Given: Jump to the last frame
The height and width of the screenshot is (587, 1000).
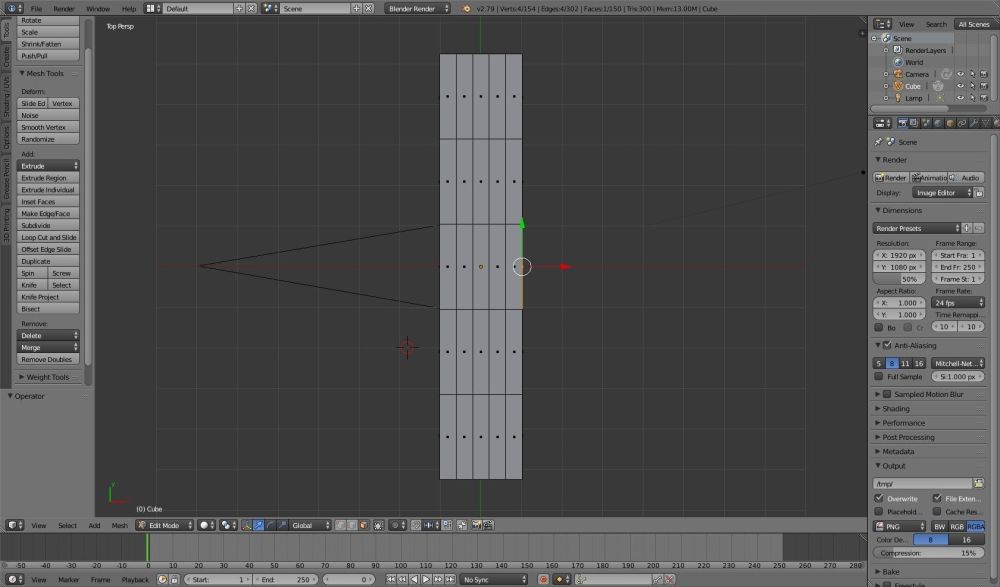Looking at the screenshot, I should click(x=450, y=579).
